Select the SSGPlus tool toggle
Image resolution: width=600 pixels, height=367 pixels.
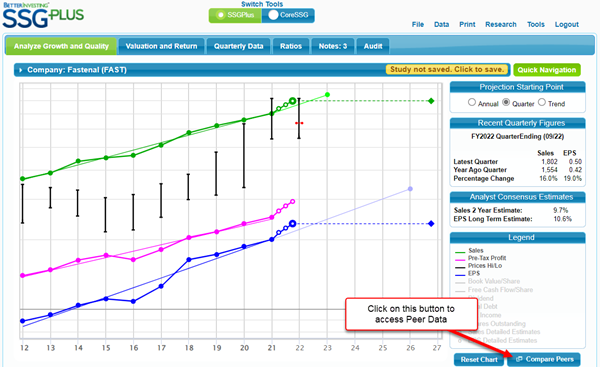[235, 15]
